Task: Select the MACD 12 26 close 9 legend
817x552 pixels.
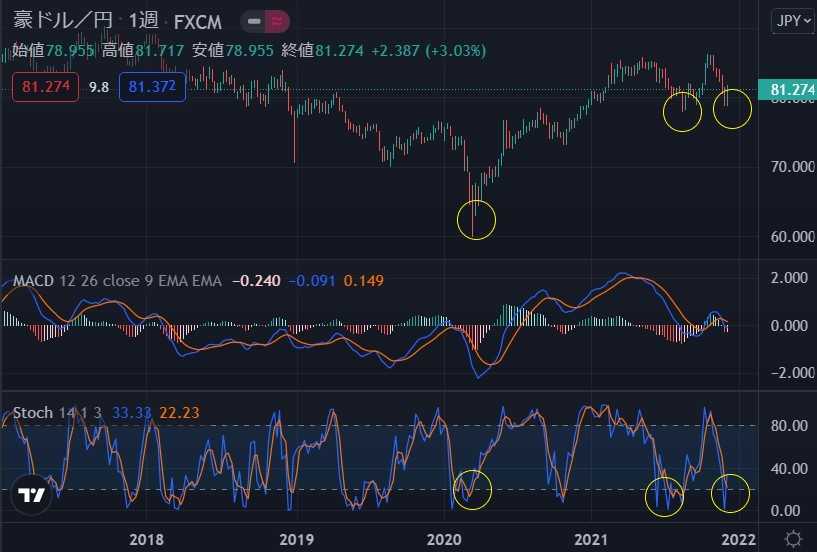Action: (x=117, y=281)
